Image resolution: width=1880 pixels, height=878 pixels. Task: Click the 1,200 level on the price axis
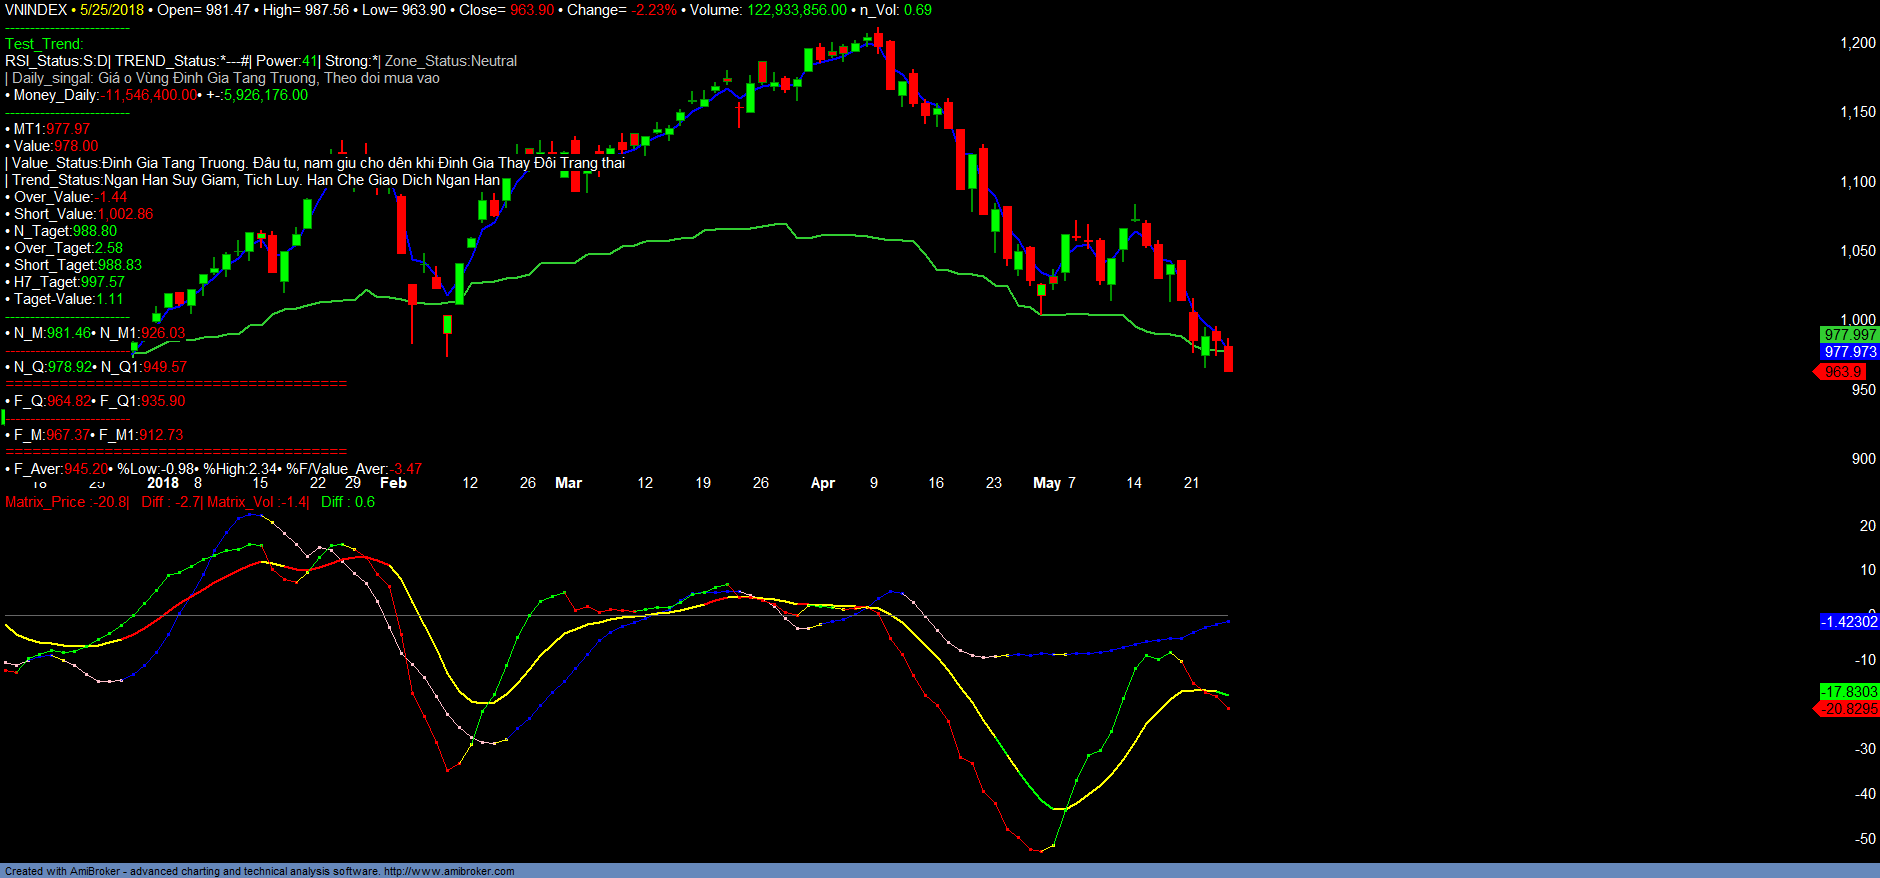(1857, 43)
